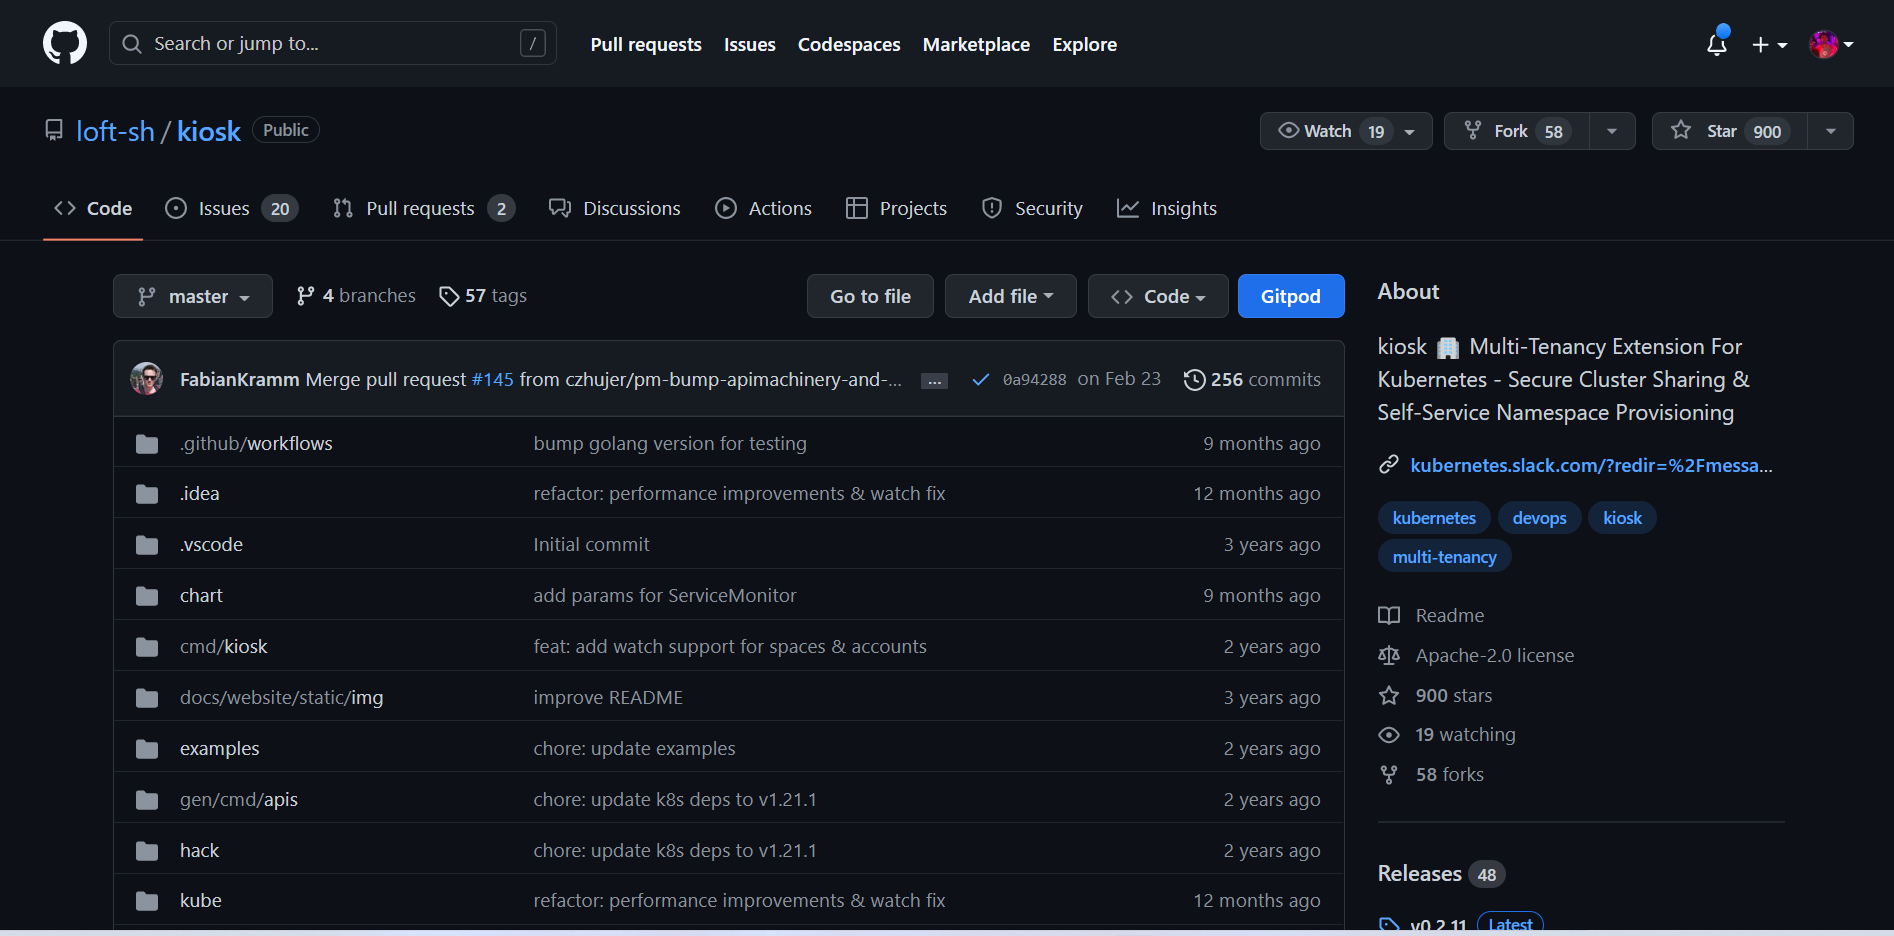Open the docs/website/static/img folder

281,698
